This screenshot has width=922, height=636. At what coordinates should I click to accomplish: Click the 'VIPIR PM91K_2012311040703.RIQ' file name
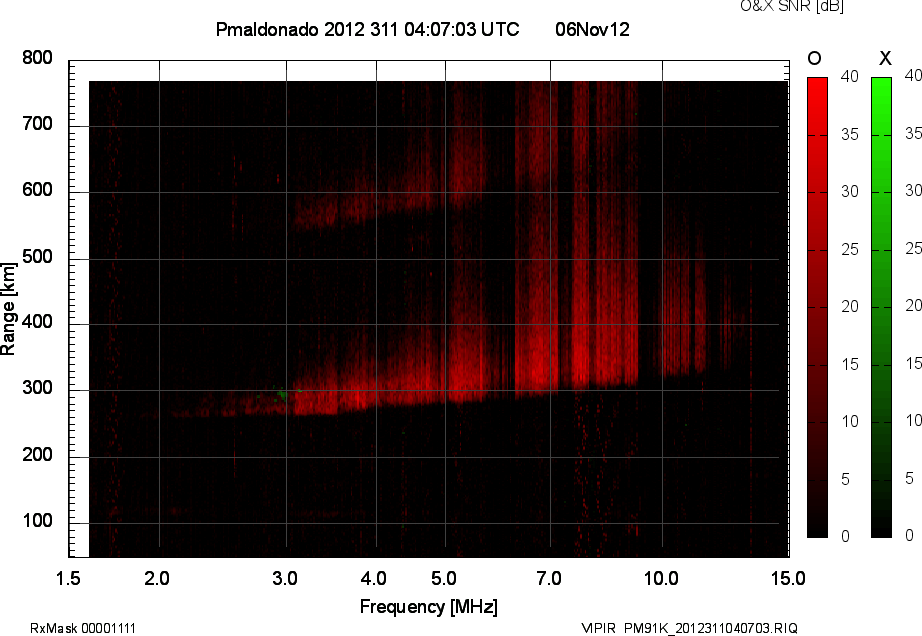click(690, 628)
